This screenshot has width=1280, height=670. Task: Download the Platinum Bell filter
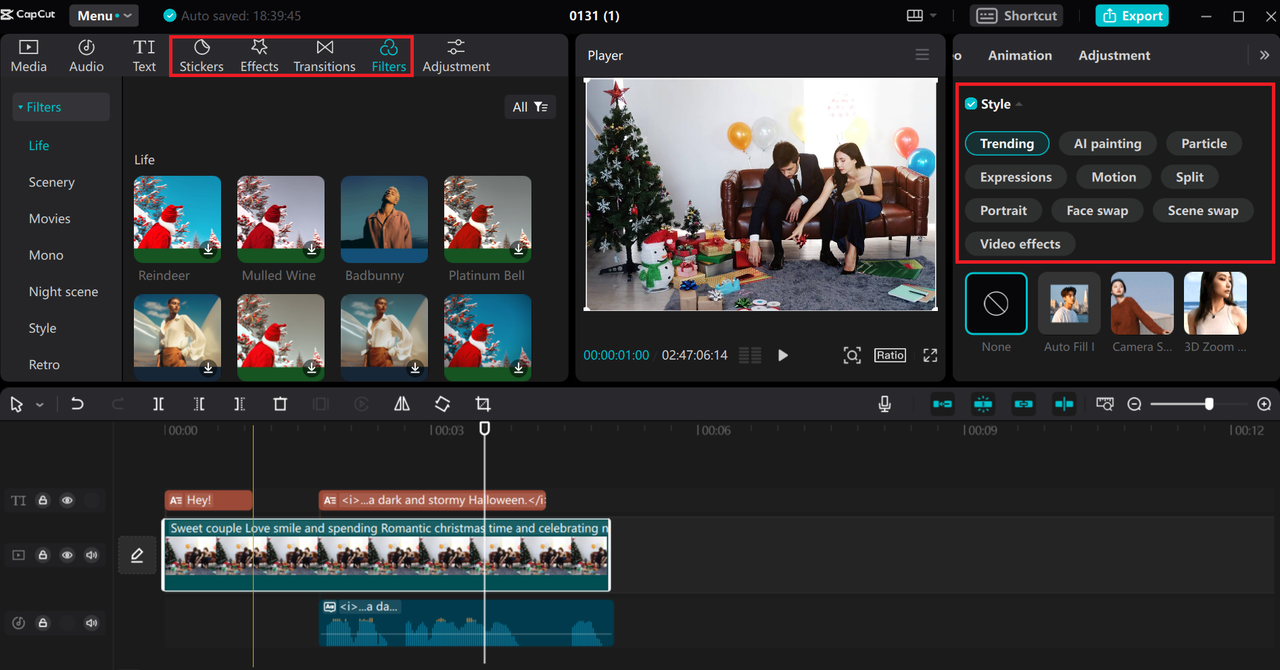pyautogui.click(x=519, y=250)
